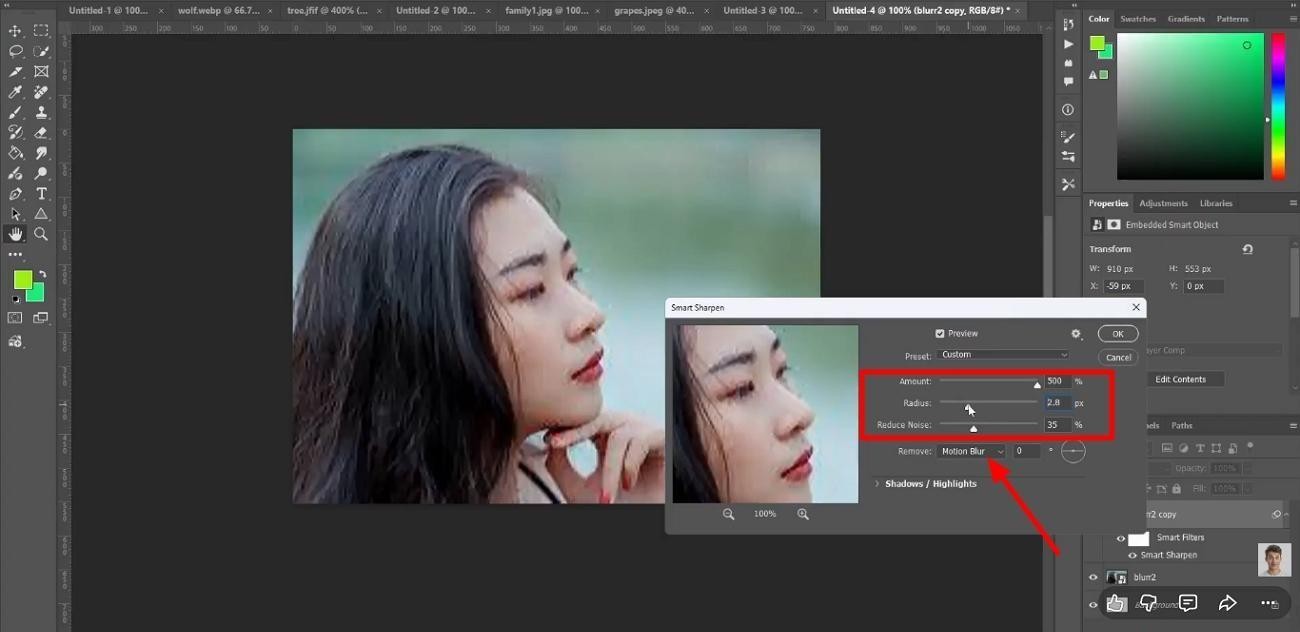
Task: Select the Smudge tool
Action: (41, 153)
